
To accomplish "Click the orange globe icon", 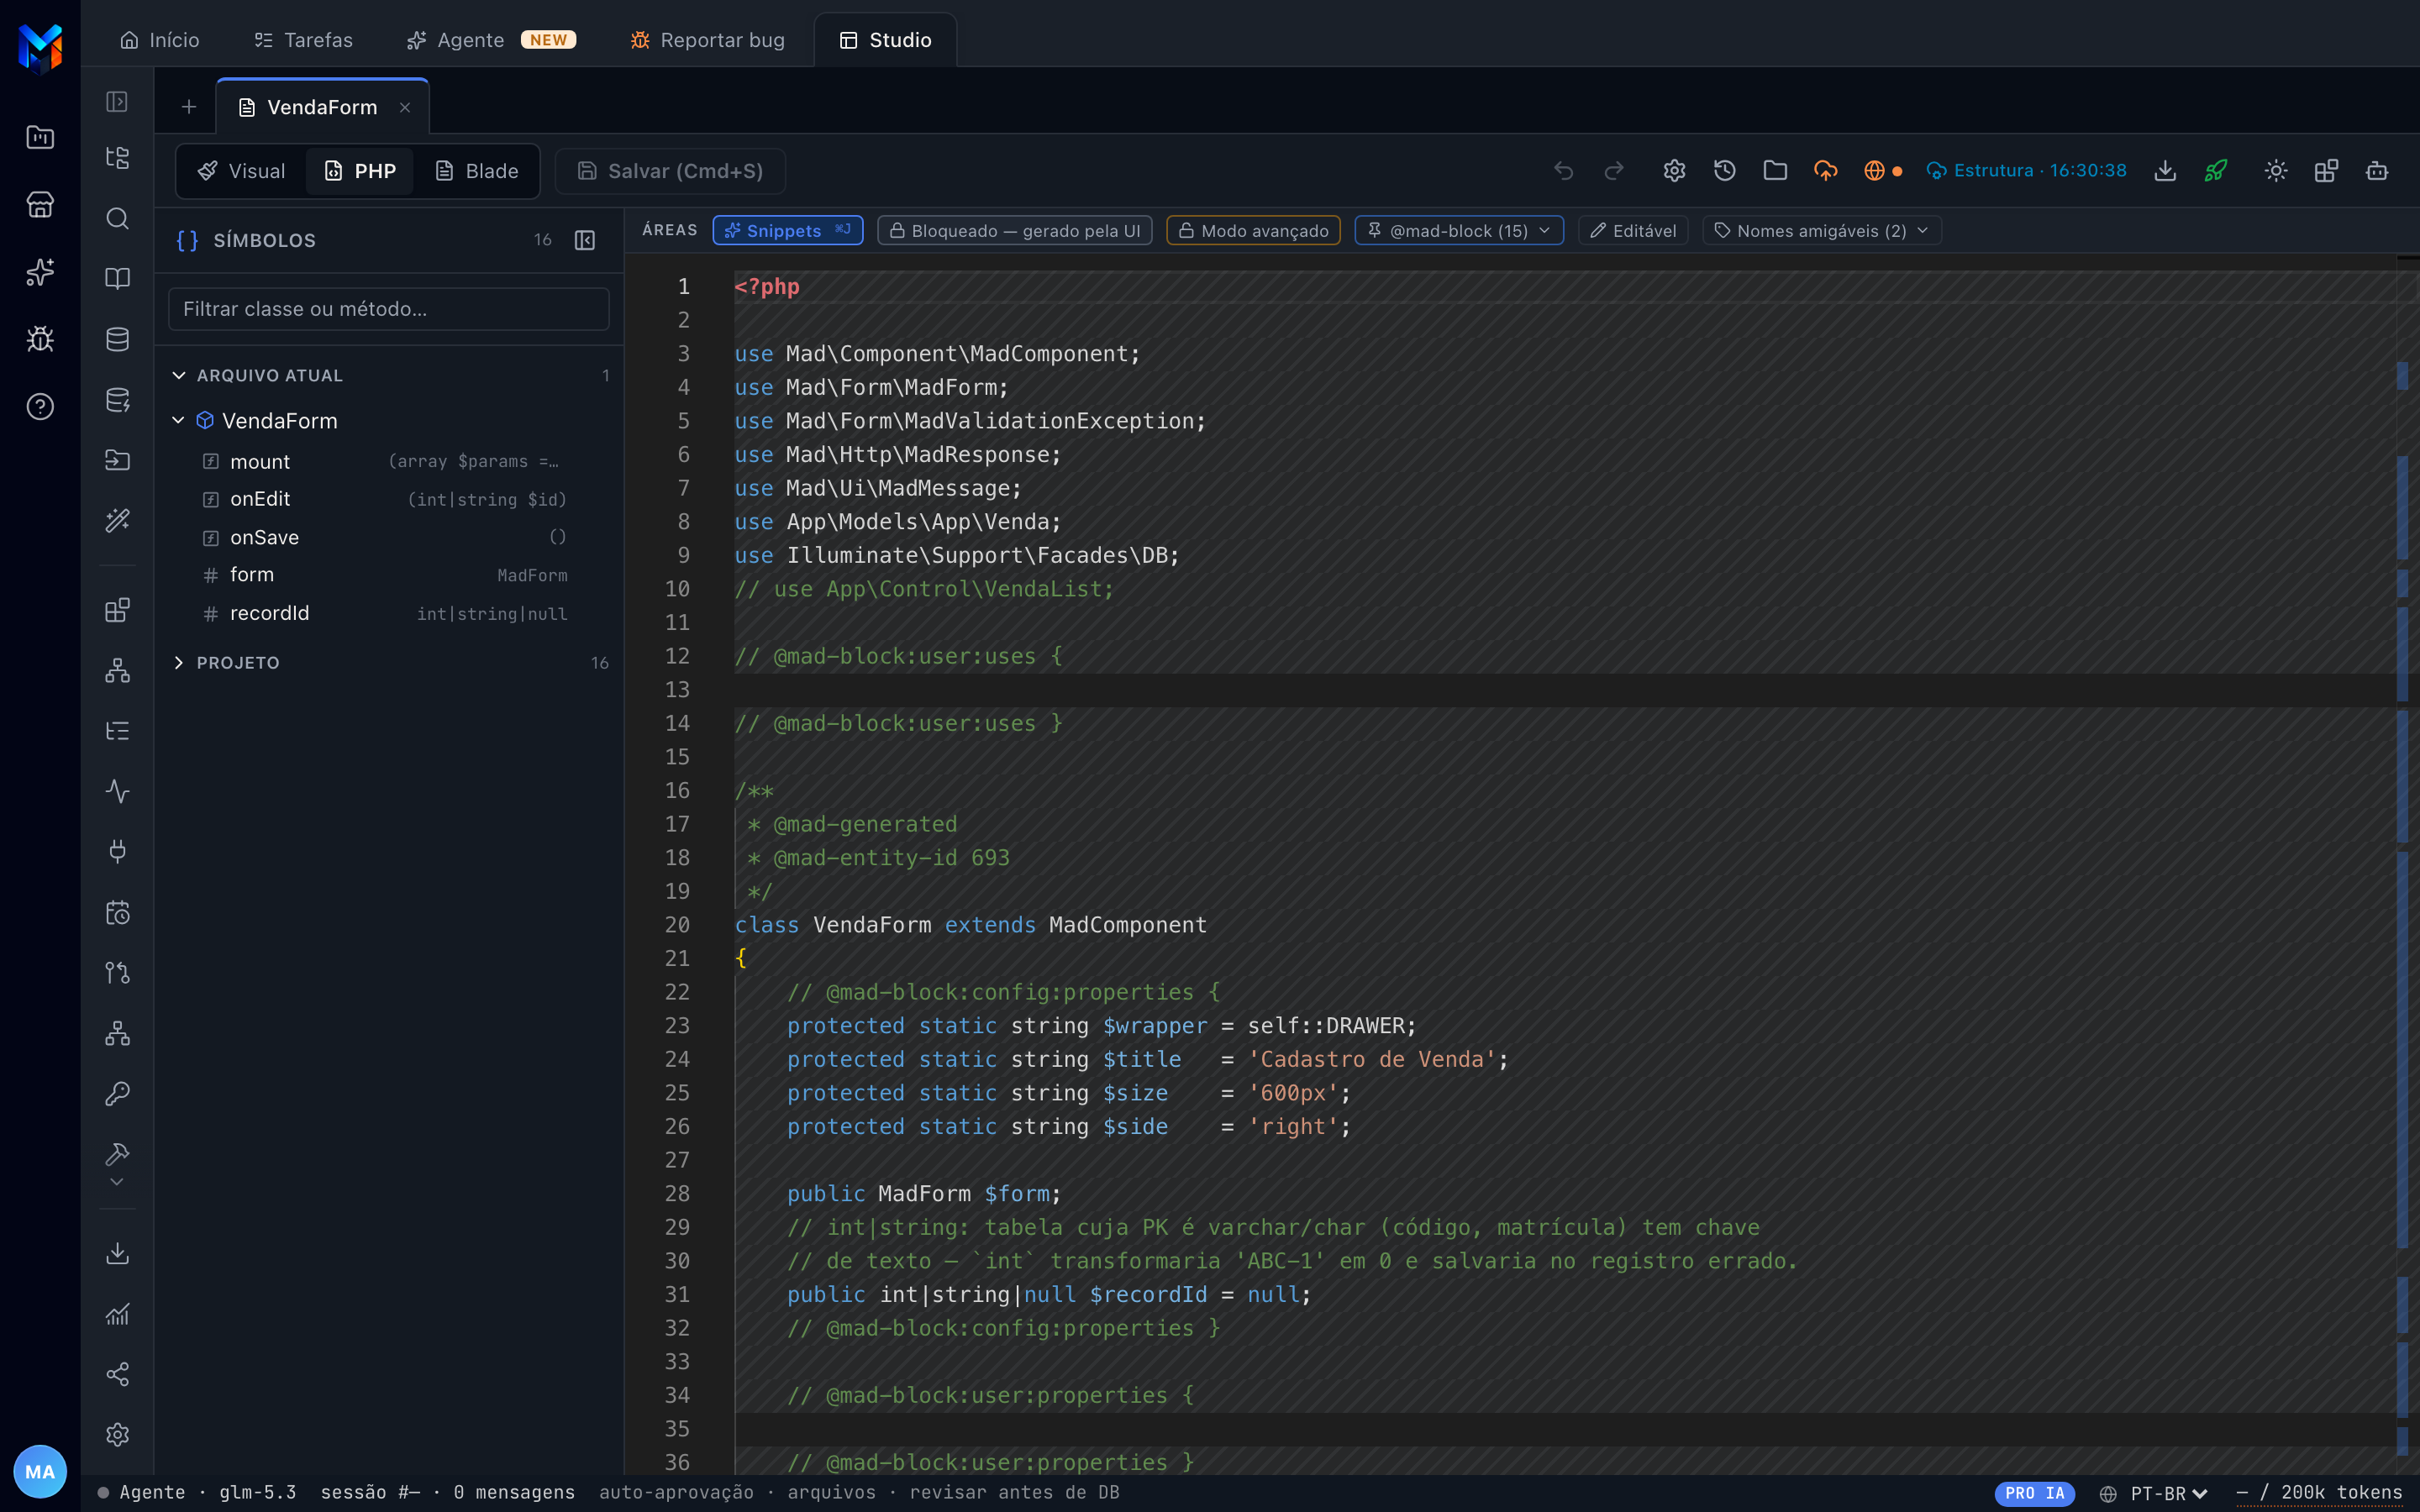I will [1875, 171].
